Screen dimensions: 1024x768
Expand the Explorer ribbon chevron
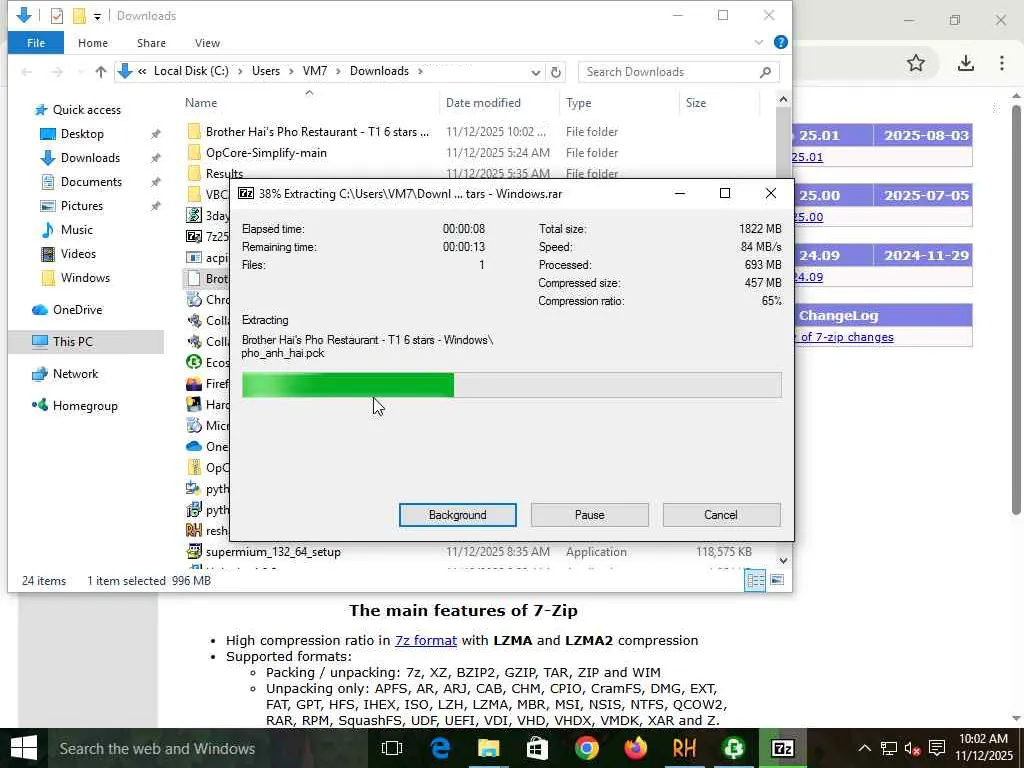758,42
